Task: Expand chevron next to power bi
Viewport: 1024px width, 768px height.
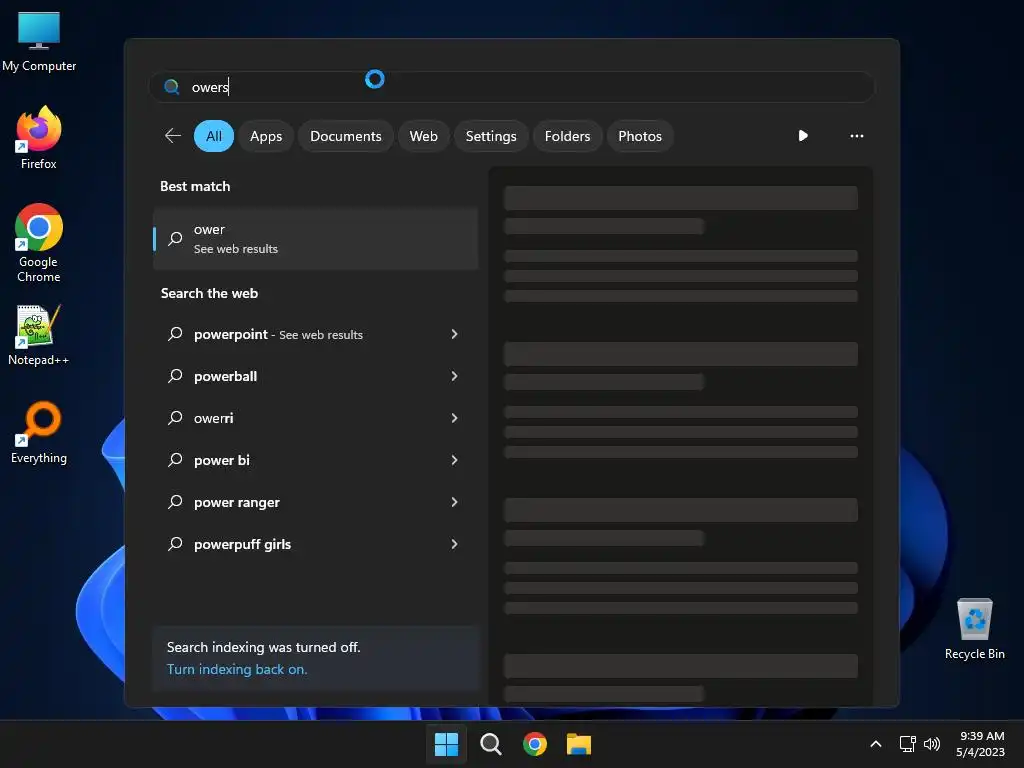Action: click(x=455, y=460)
